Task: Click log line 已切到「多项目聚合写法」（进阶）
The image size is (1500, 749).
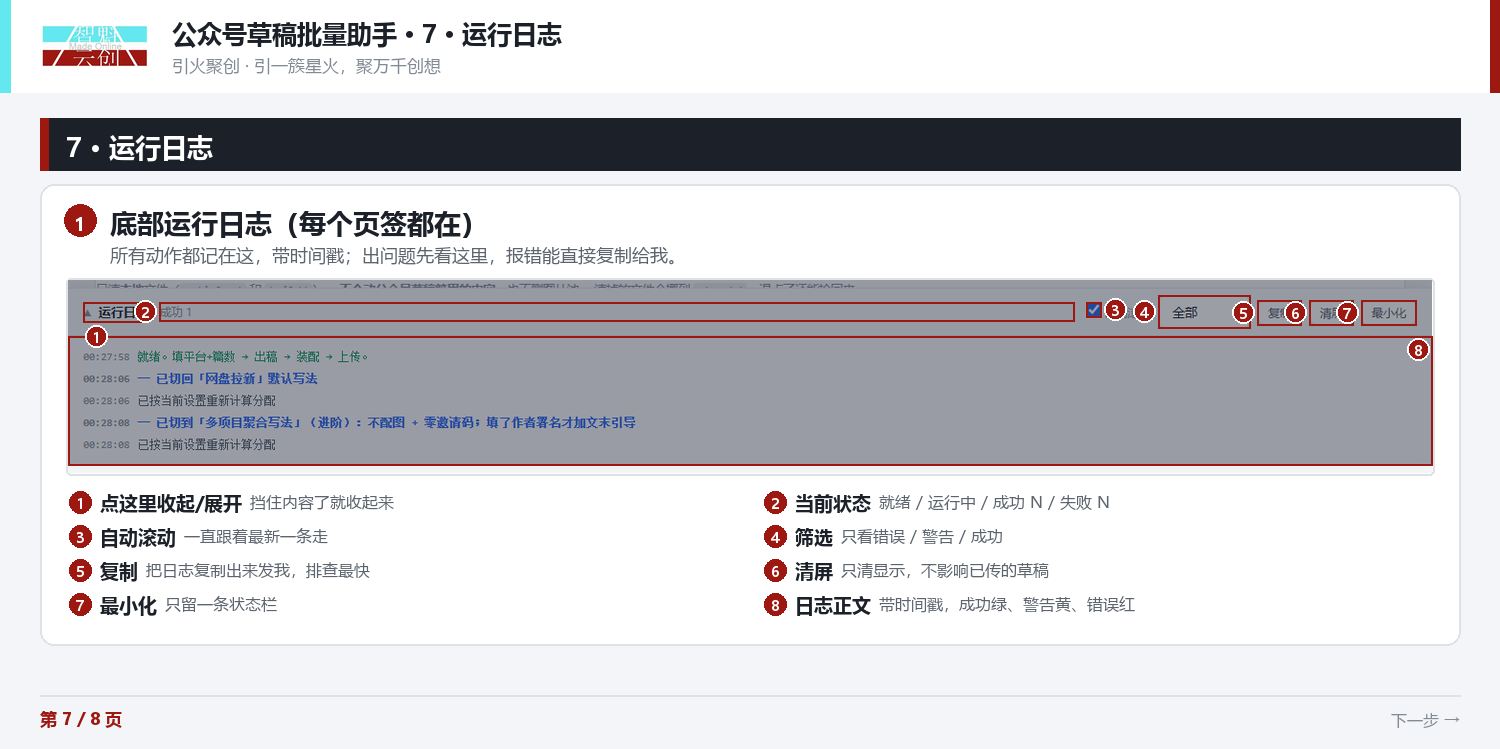Action: point(359,422)
